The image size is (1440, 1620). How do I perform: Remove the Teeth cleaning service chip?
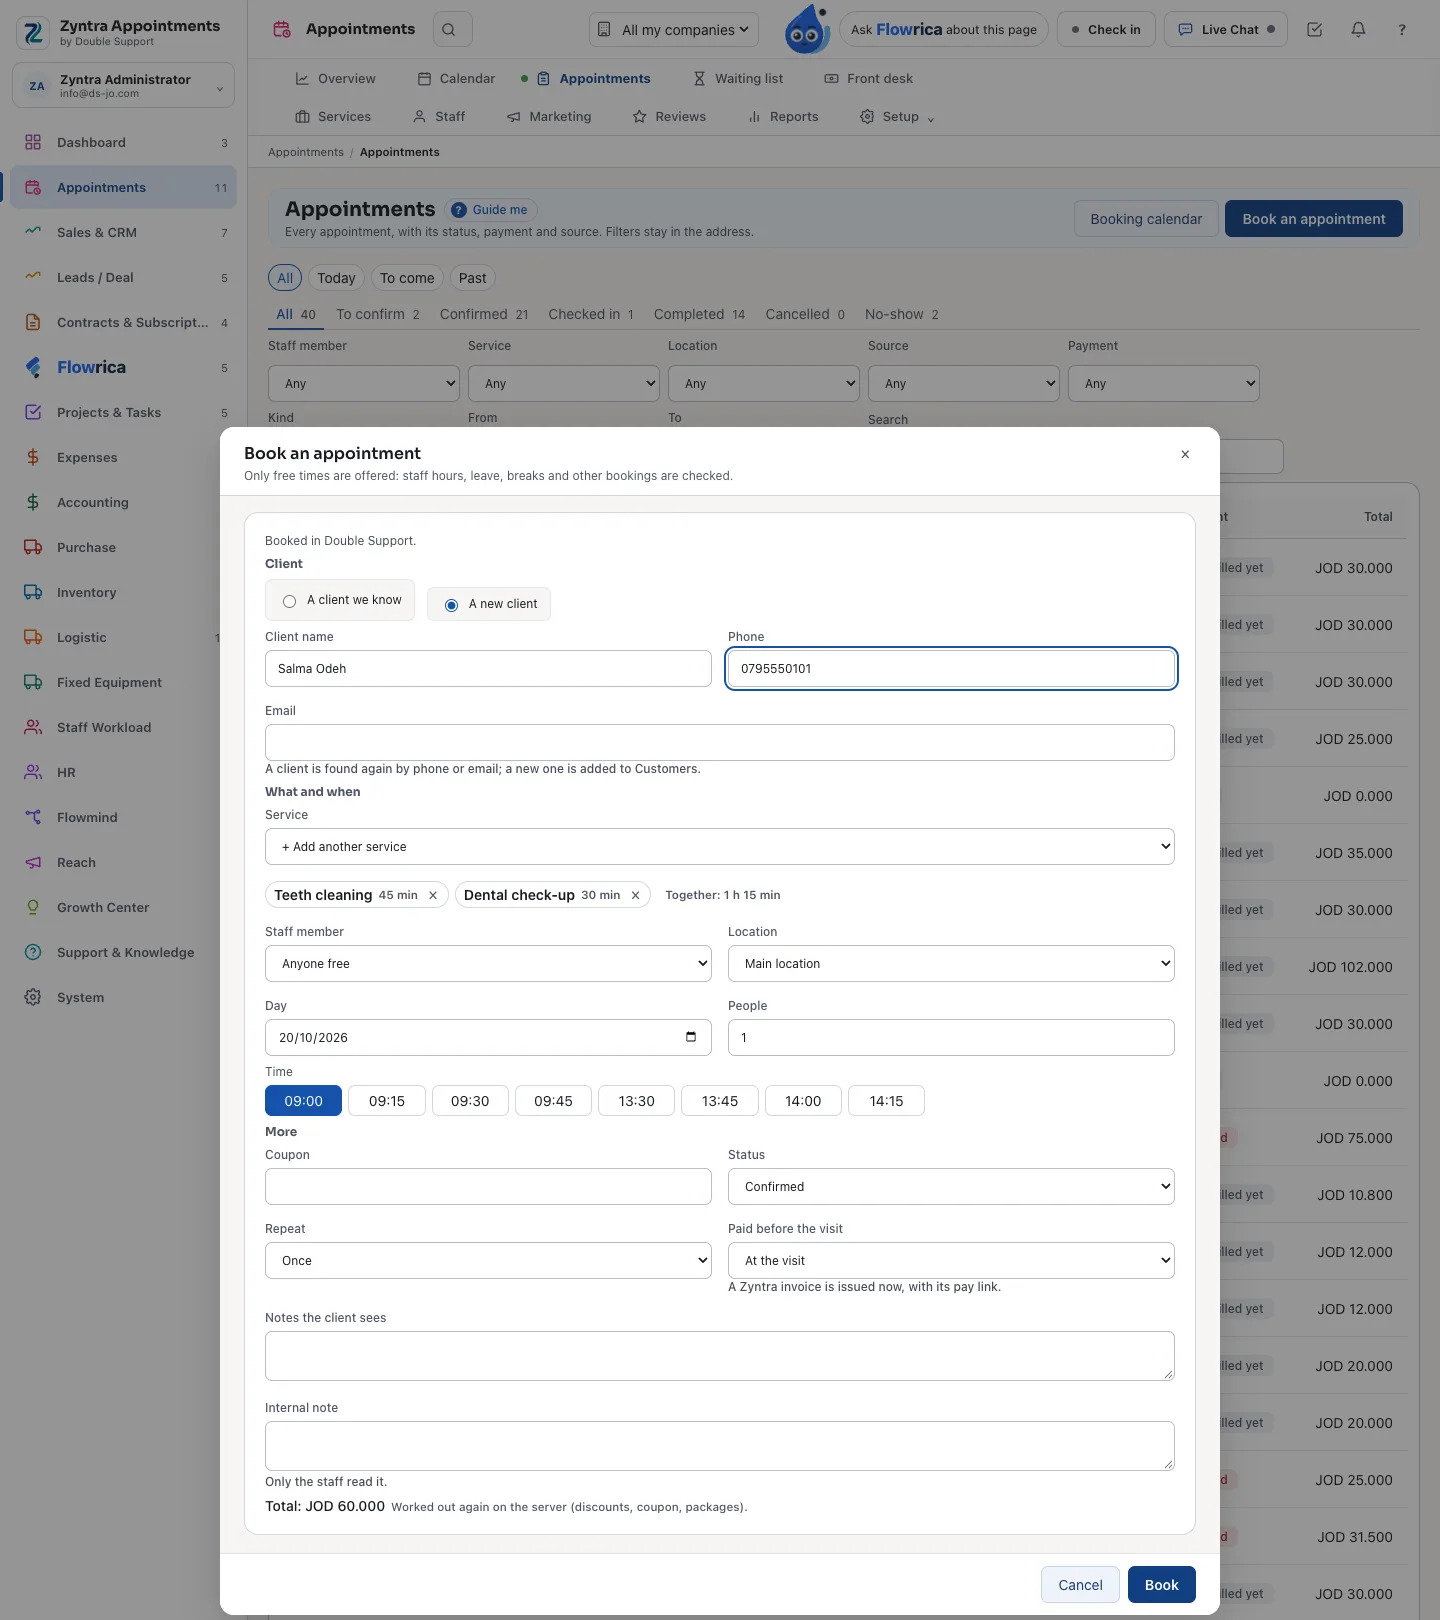pyautogui.click(x=433, y=895)
